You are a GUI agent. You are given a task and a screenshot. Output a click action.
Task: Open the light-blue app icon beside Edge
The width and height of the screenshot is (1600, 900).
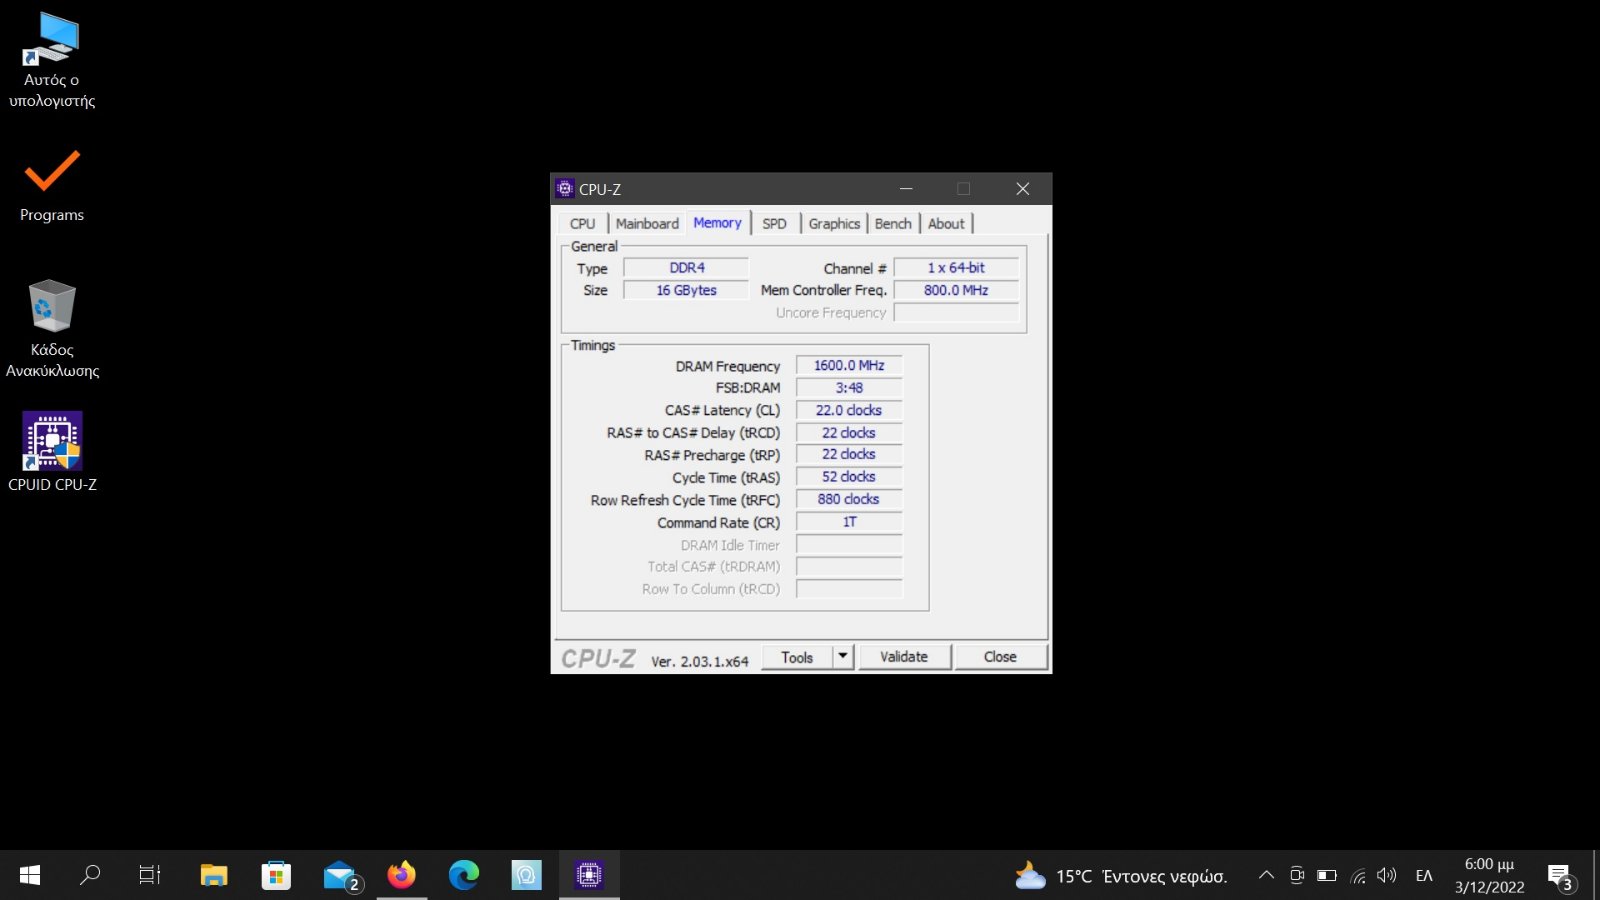click(526, 876)
